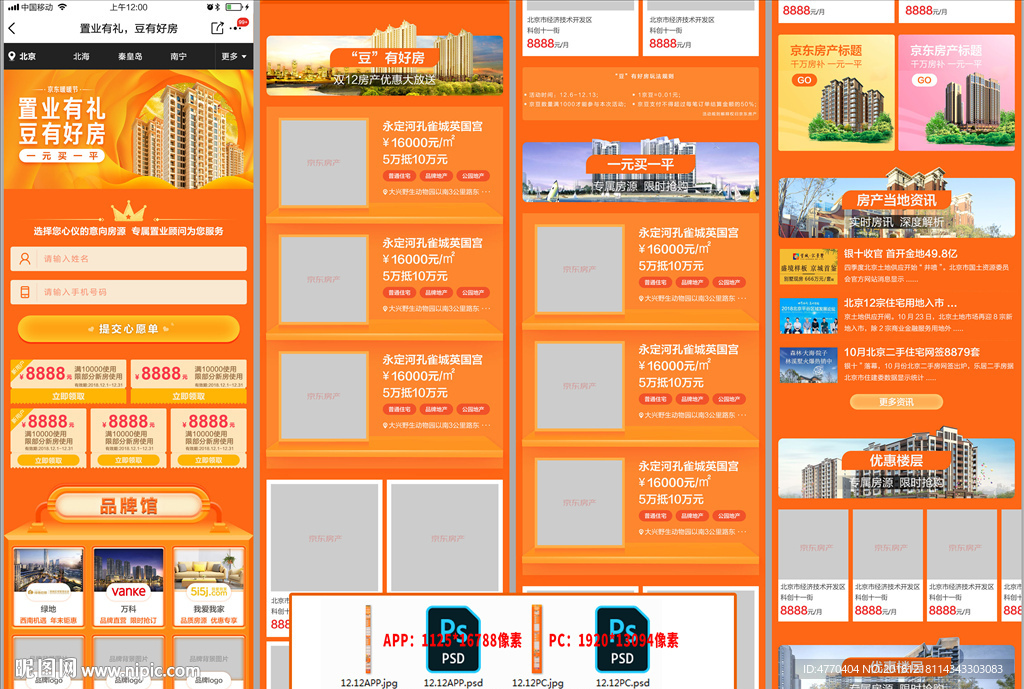This screenshot has width=1024, height=689.
Task: Click the 更多资讯 button
Action: (896, 402)
